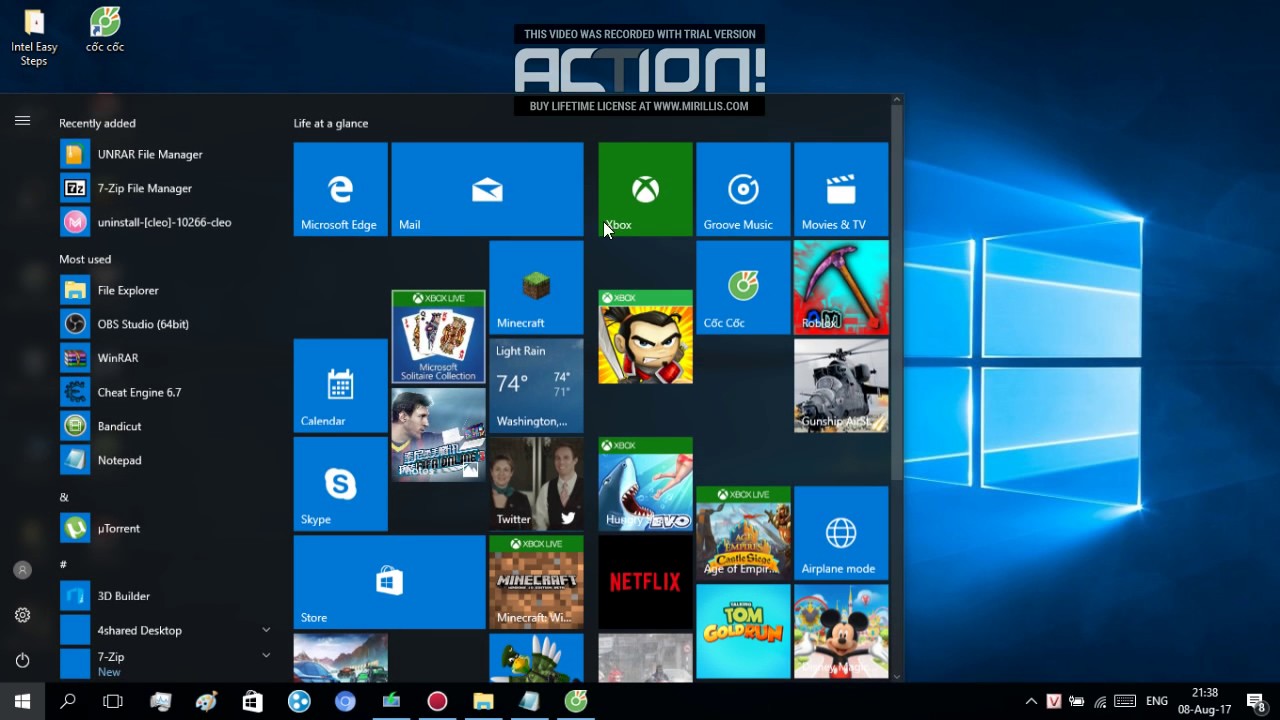Image resolution: width=1280 pixels, height=720 pixels.
Task: Open cốc cốc desktop shortcut
Action: 105,30
